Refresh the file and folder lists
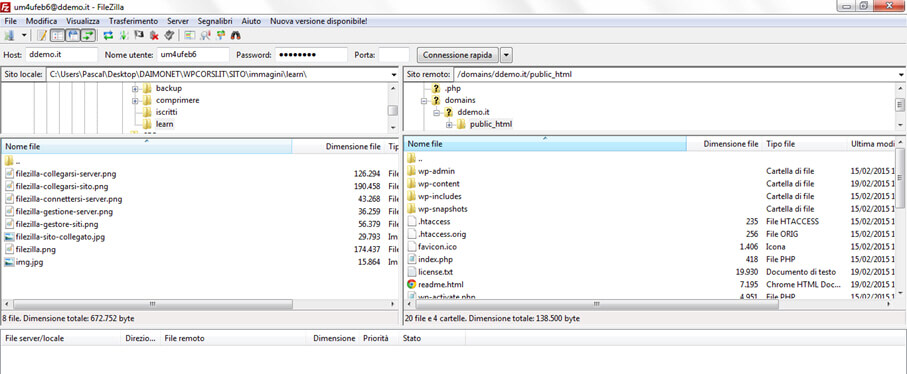The height and width of the screenshot is (374, 907). pyautogui.click(x=108, y=35)
